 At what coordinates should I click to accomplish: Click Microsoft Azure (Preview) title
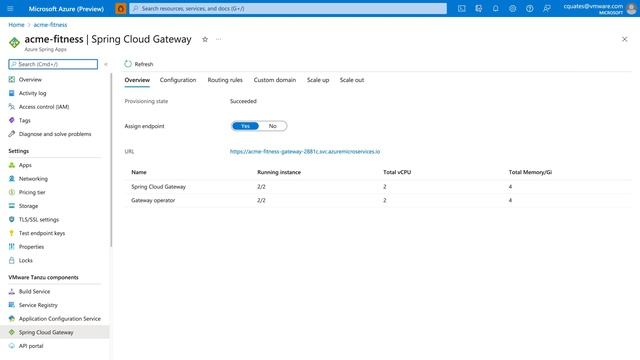pos(66,9)
